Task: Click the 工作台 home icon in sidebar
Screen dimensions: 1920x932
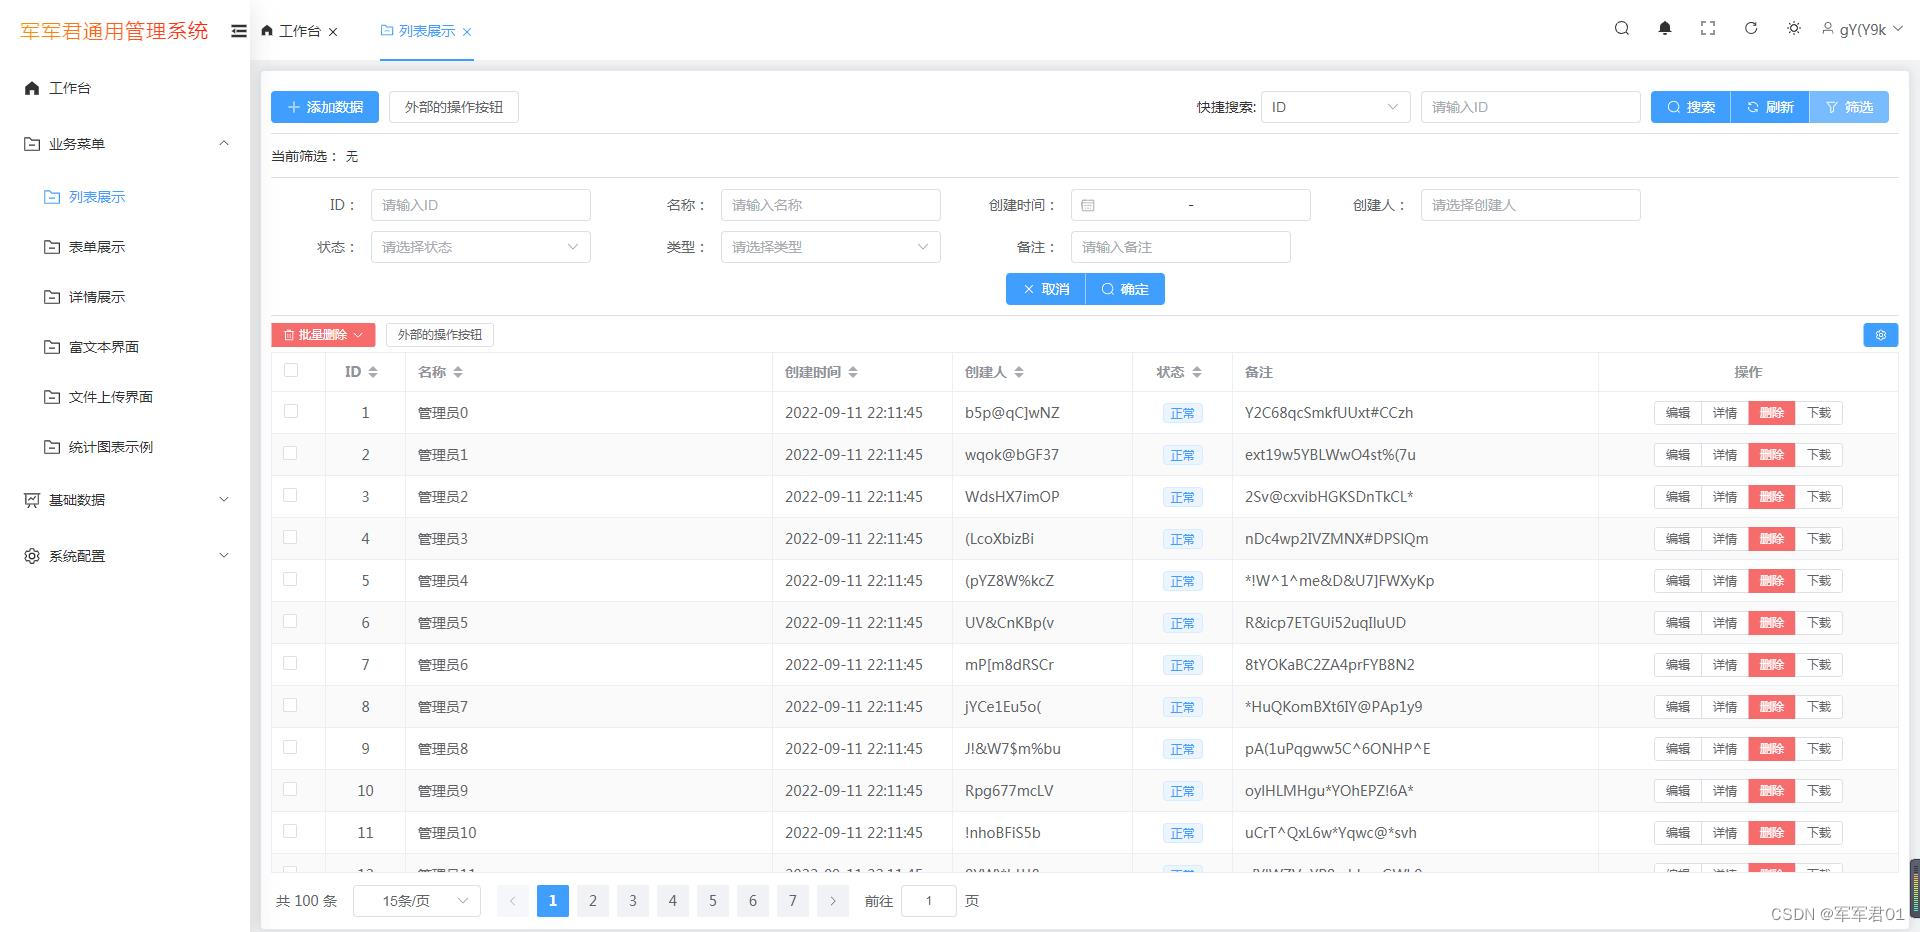Action: (x=32, y=88)
